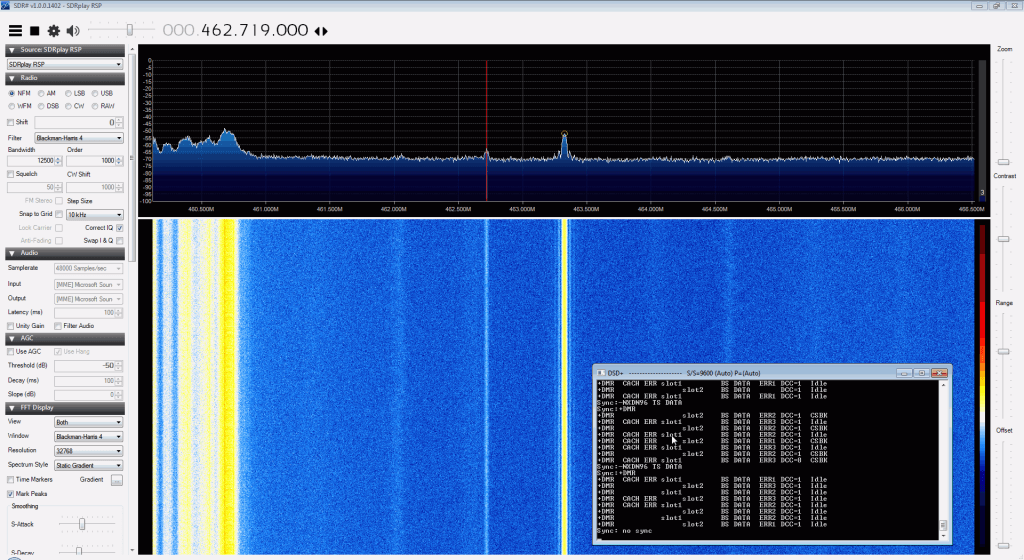Open the 10 kHz Step Size dropdown
The width and height of the screenshot is (1024, 560).
pos(95,214)
